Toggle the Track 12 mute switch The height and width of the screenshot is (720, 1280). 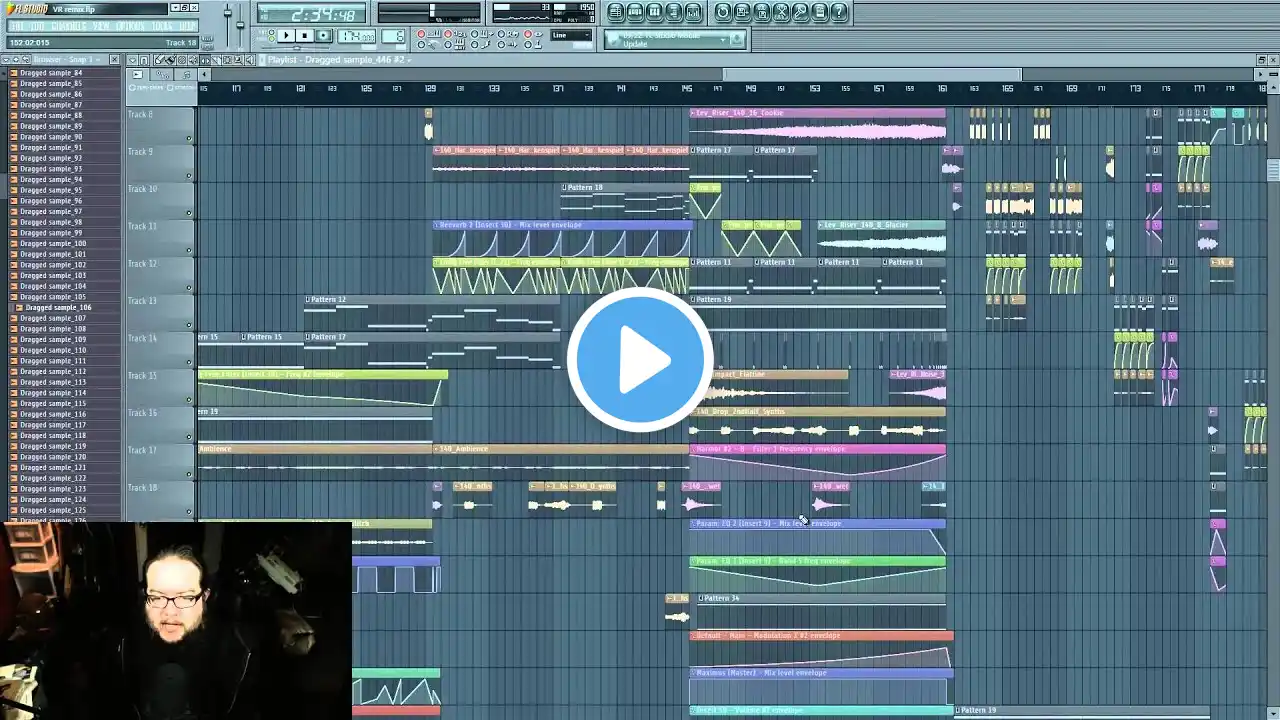[189, 288]
